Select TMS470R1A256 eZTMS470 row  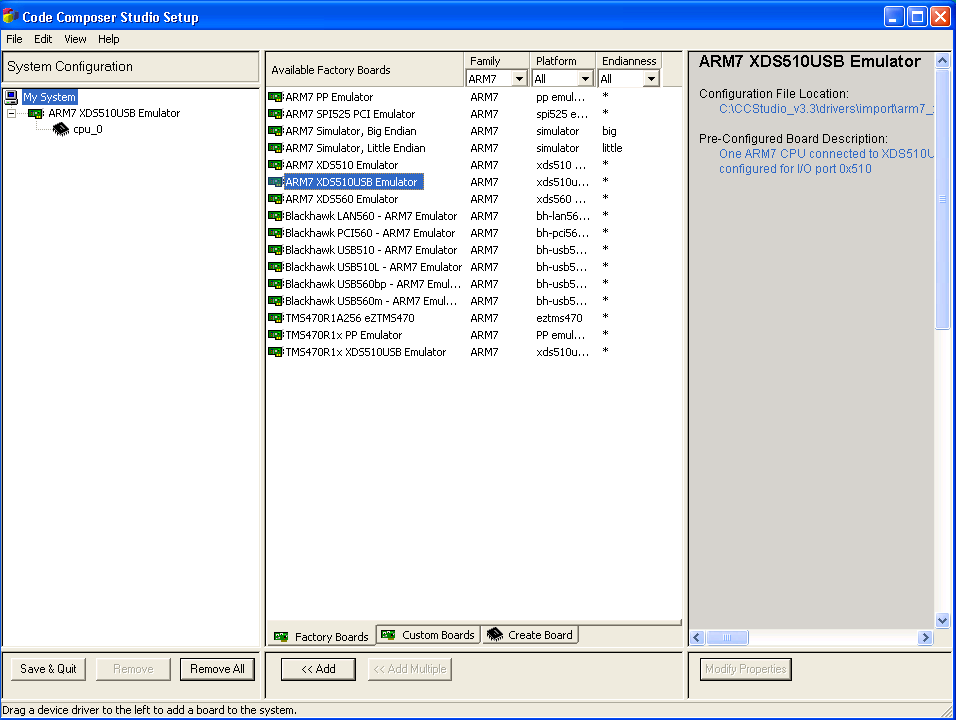(x=474, y=318)
